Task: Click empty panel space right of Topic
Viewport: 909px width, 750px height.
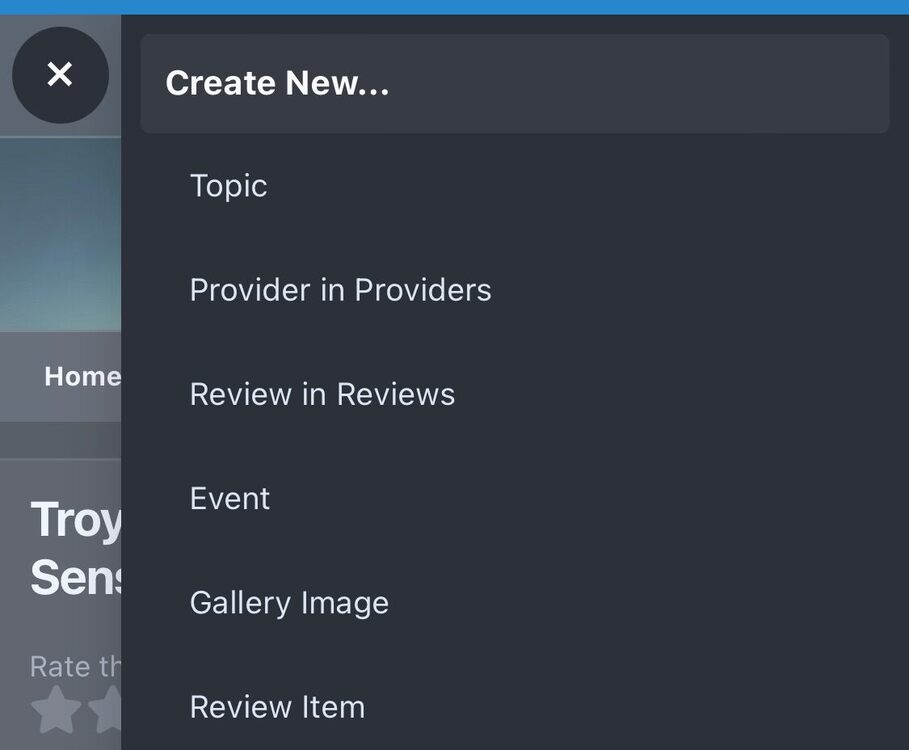Action: [600, 186]
